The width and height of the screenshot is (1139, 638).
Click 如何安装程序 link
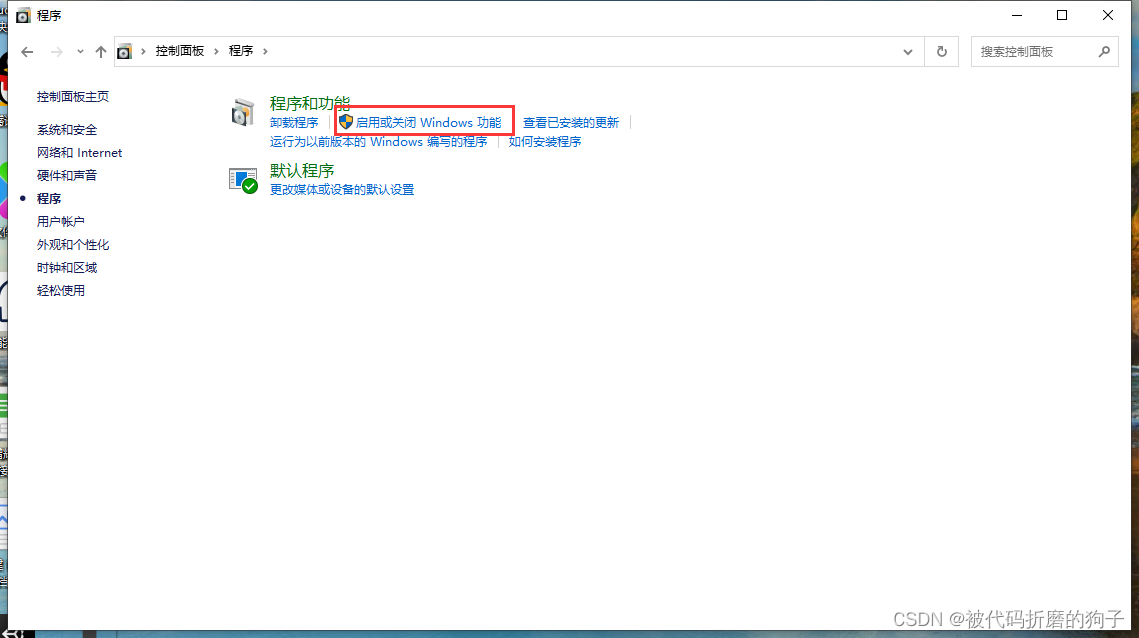(x=545, y=142)
